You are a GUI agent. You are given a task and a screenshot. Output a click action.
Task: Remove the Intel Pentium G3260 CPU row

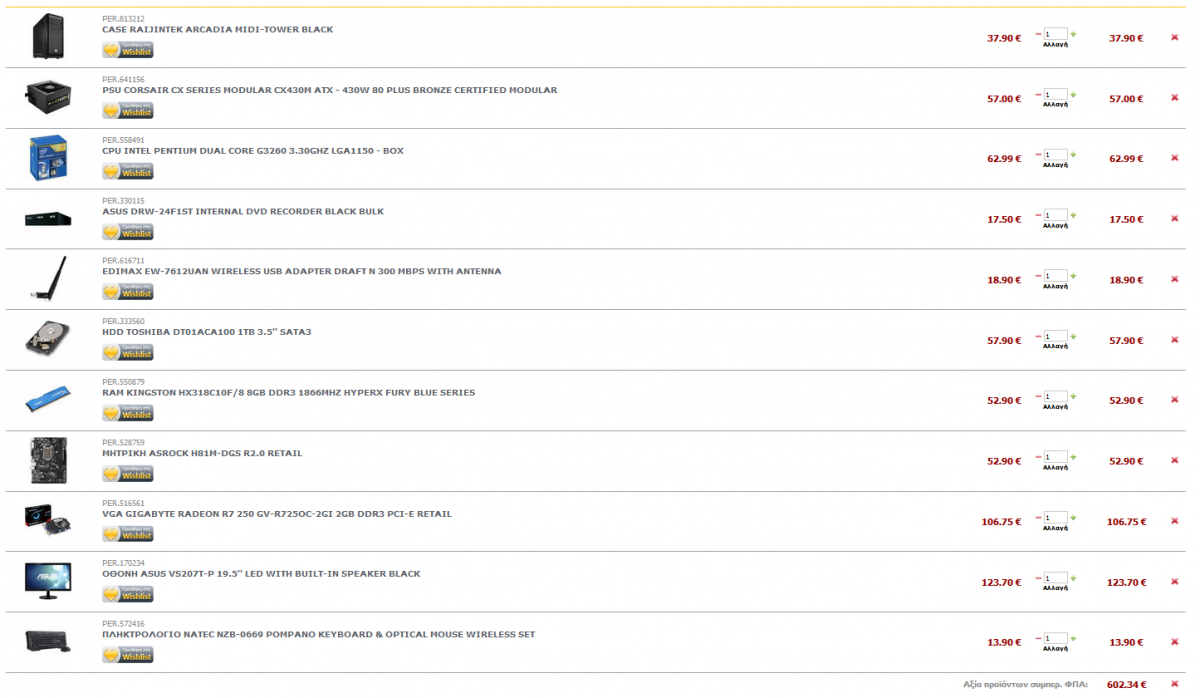pyautogui.click(x=1174, y=158)
